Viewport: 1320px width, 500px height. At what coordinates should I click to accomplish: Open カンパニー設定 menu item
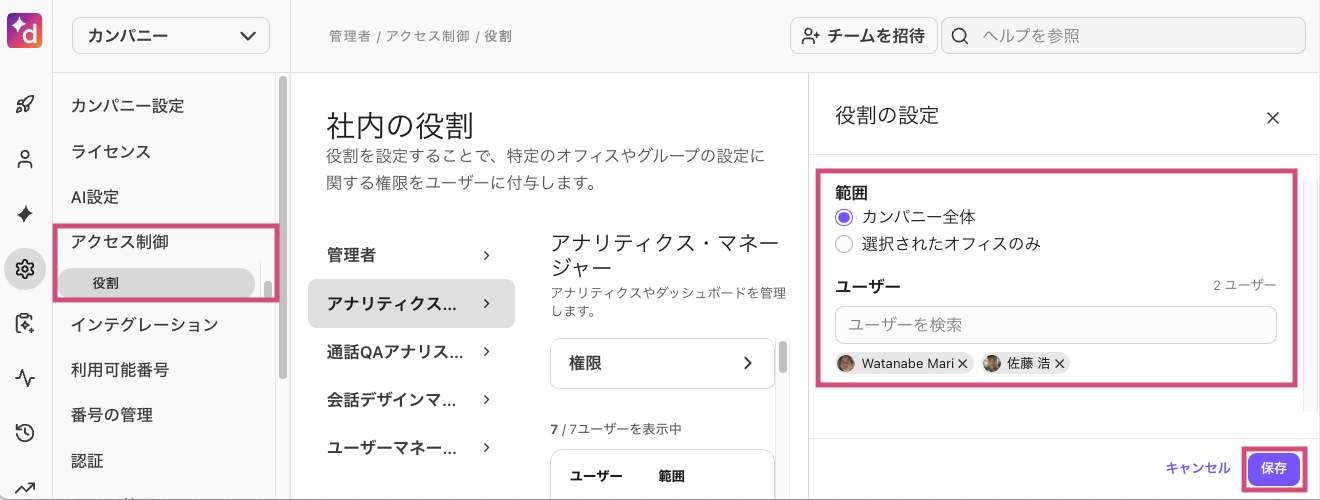coord(128,106)
